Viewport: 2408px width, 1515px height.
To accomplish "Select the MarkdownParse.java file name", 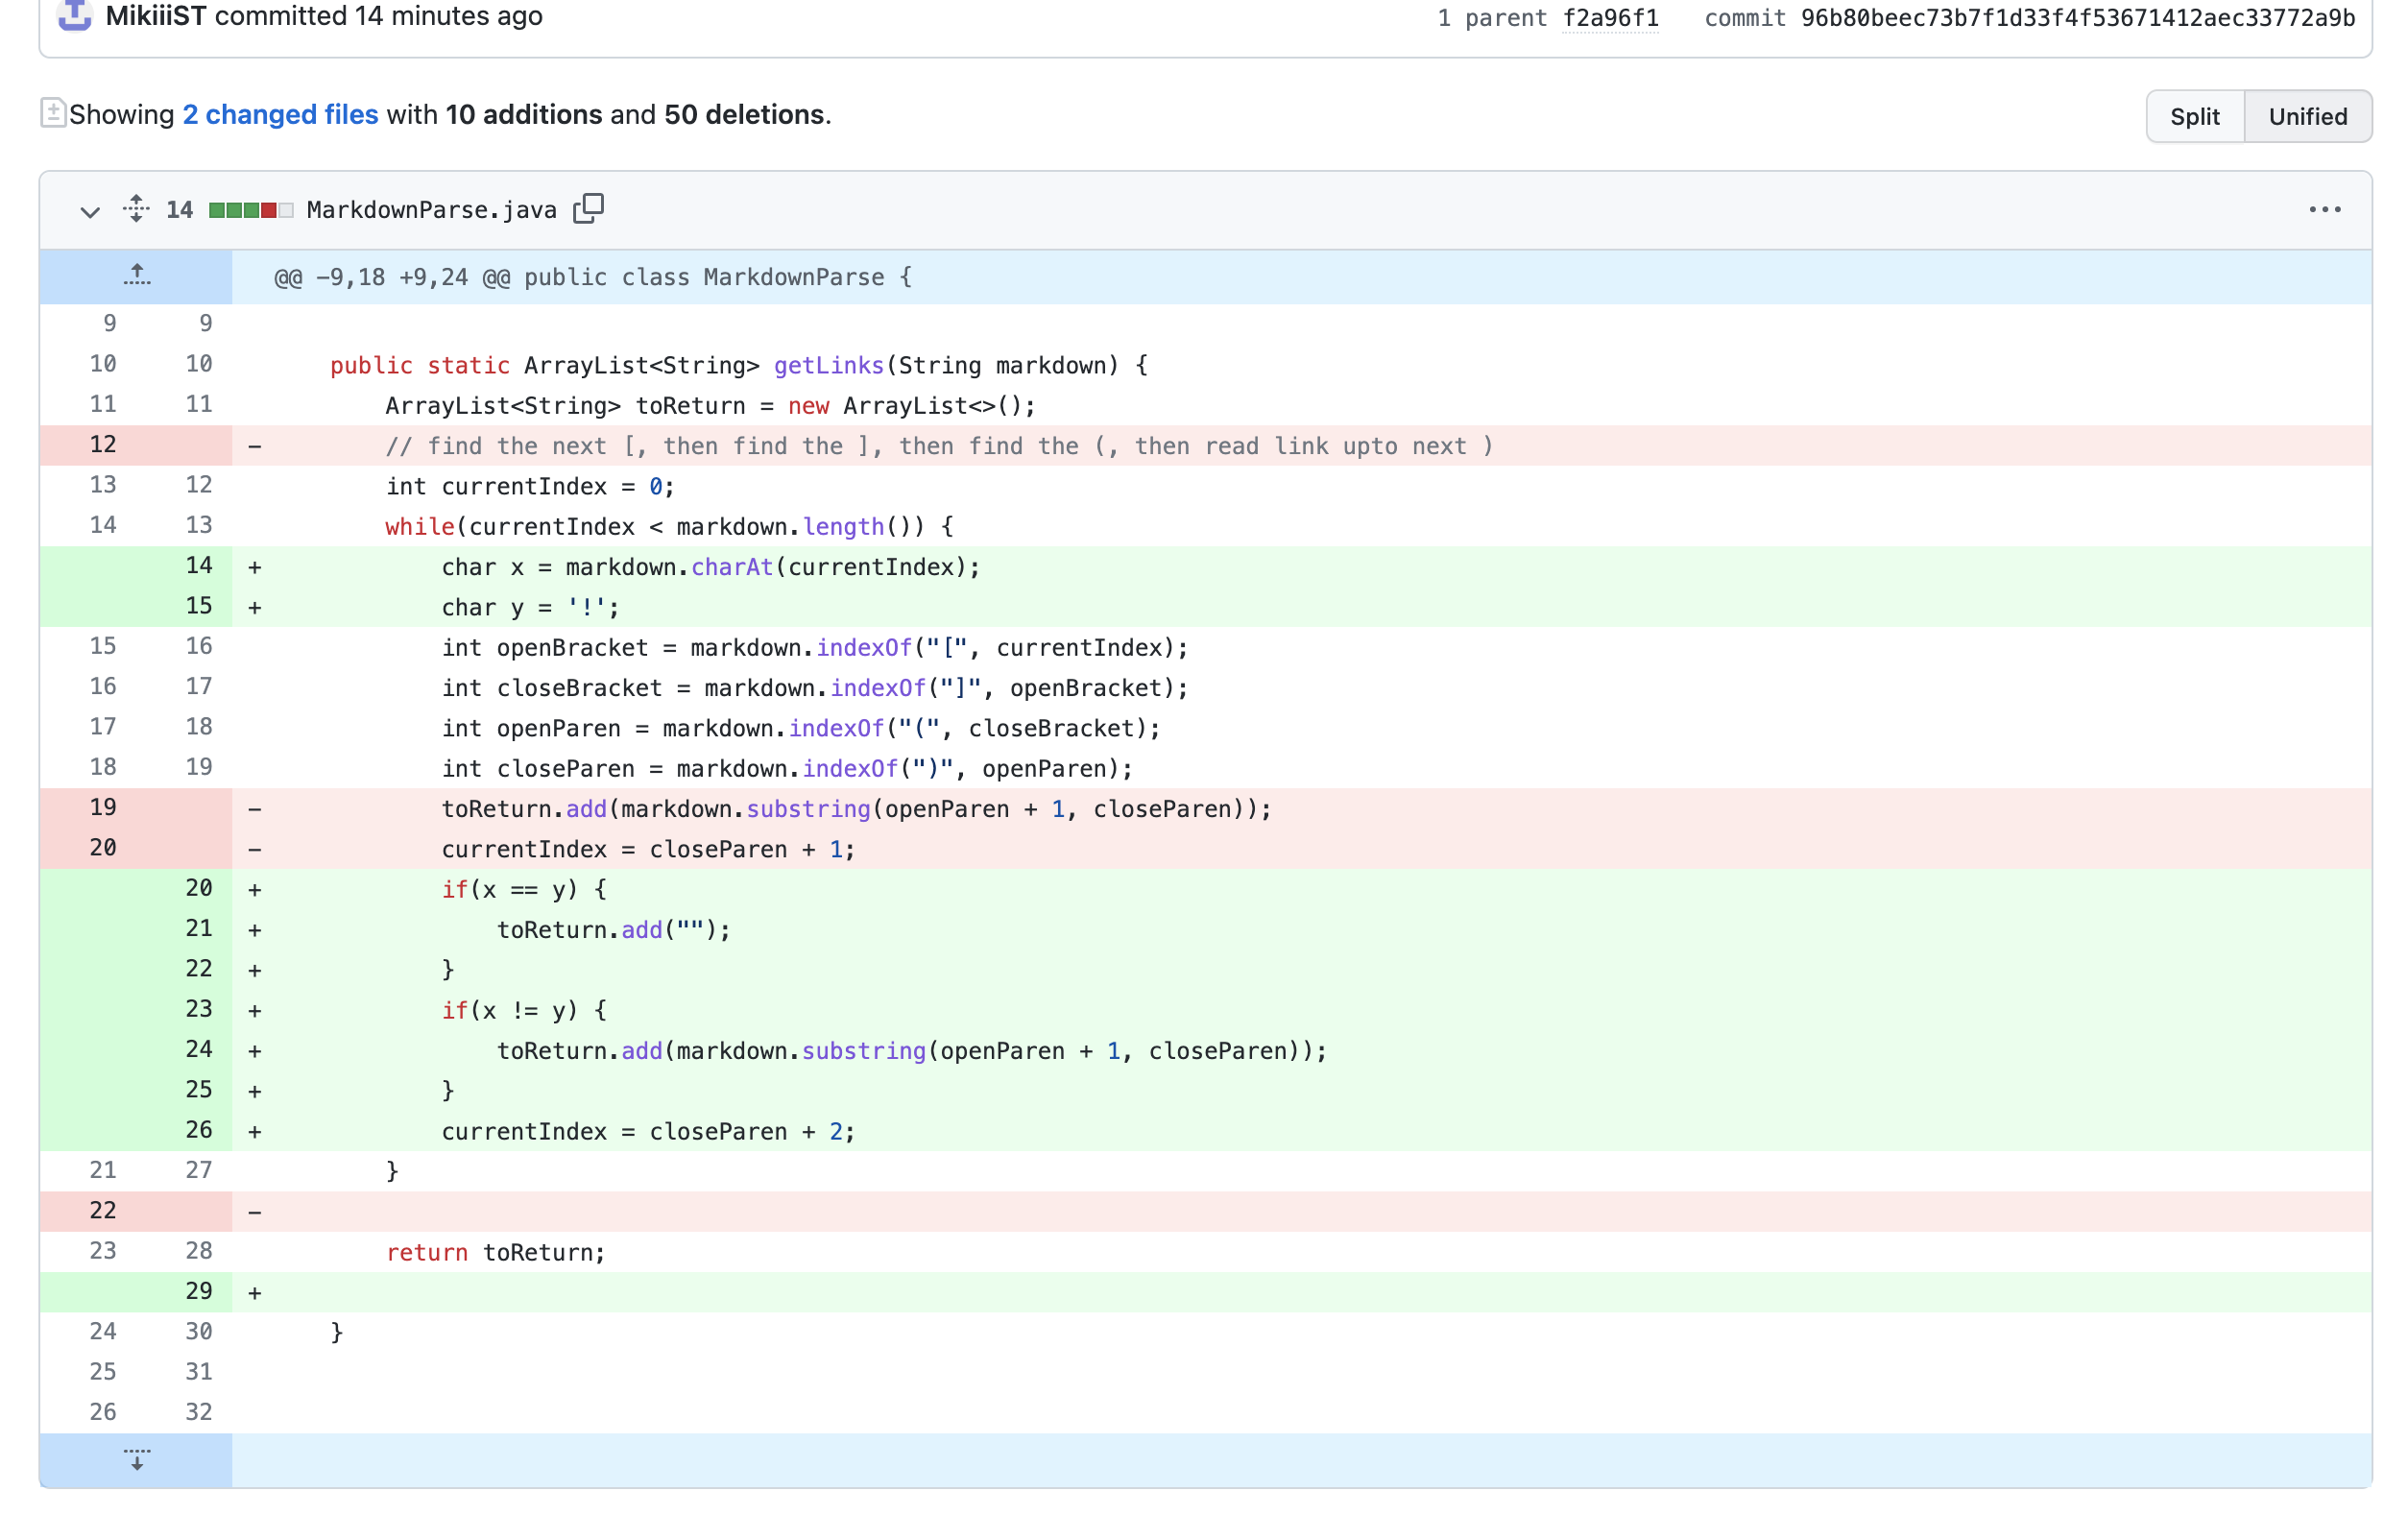I will click(x=430, y=209).
